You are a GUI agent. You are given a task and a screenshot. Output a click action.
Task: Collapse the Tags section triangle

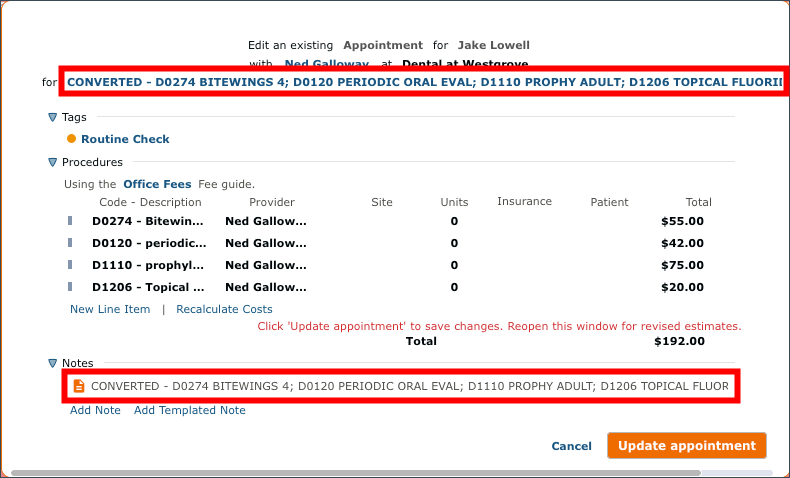[52, 117]
